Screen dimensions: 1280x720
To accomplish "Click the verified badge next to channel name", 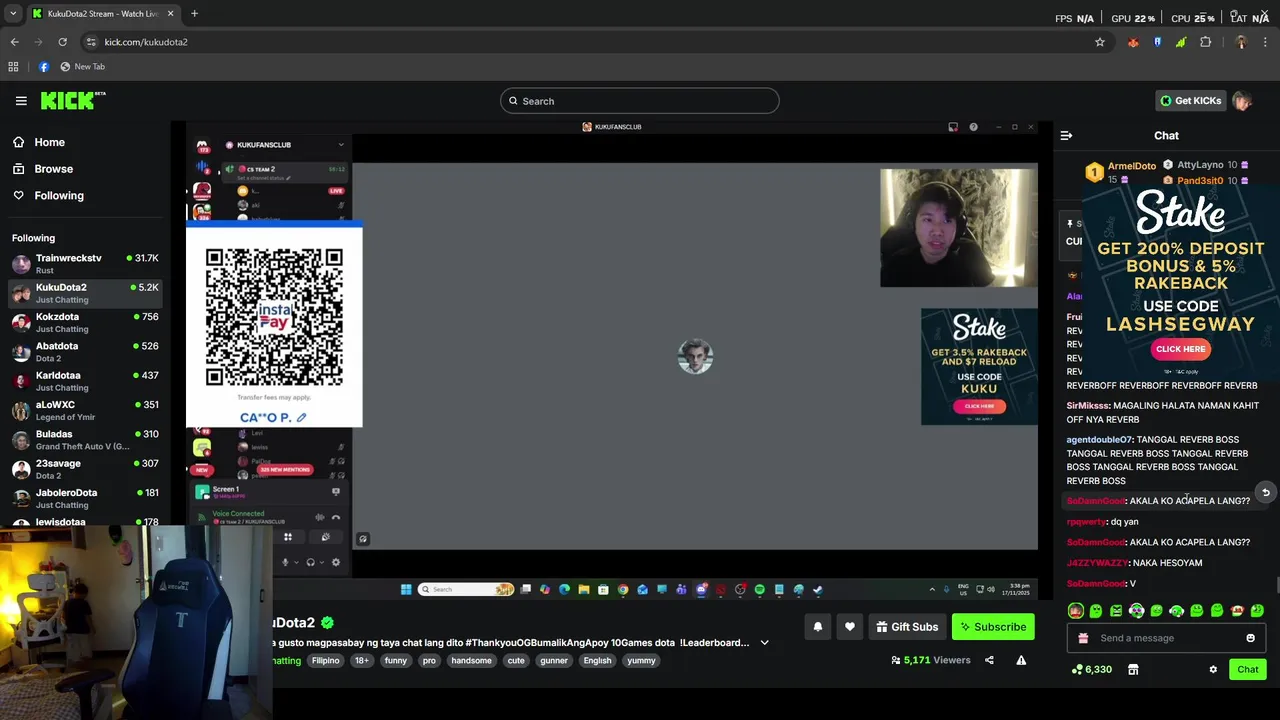I will coord(327,623).
